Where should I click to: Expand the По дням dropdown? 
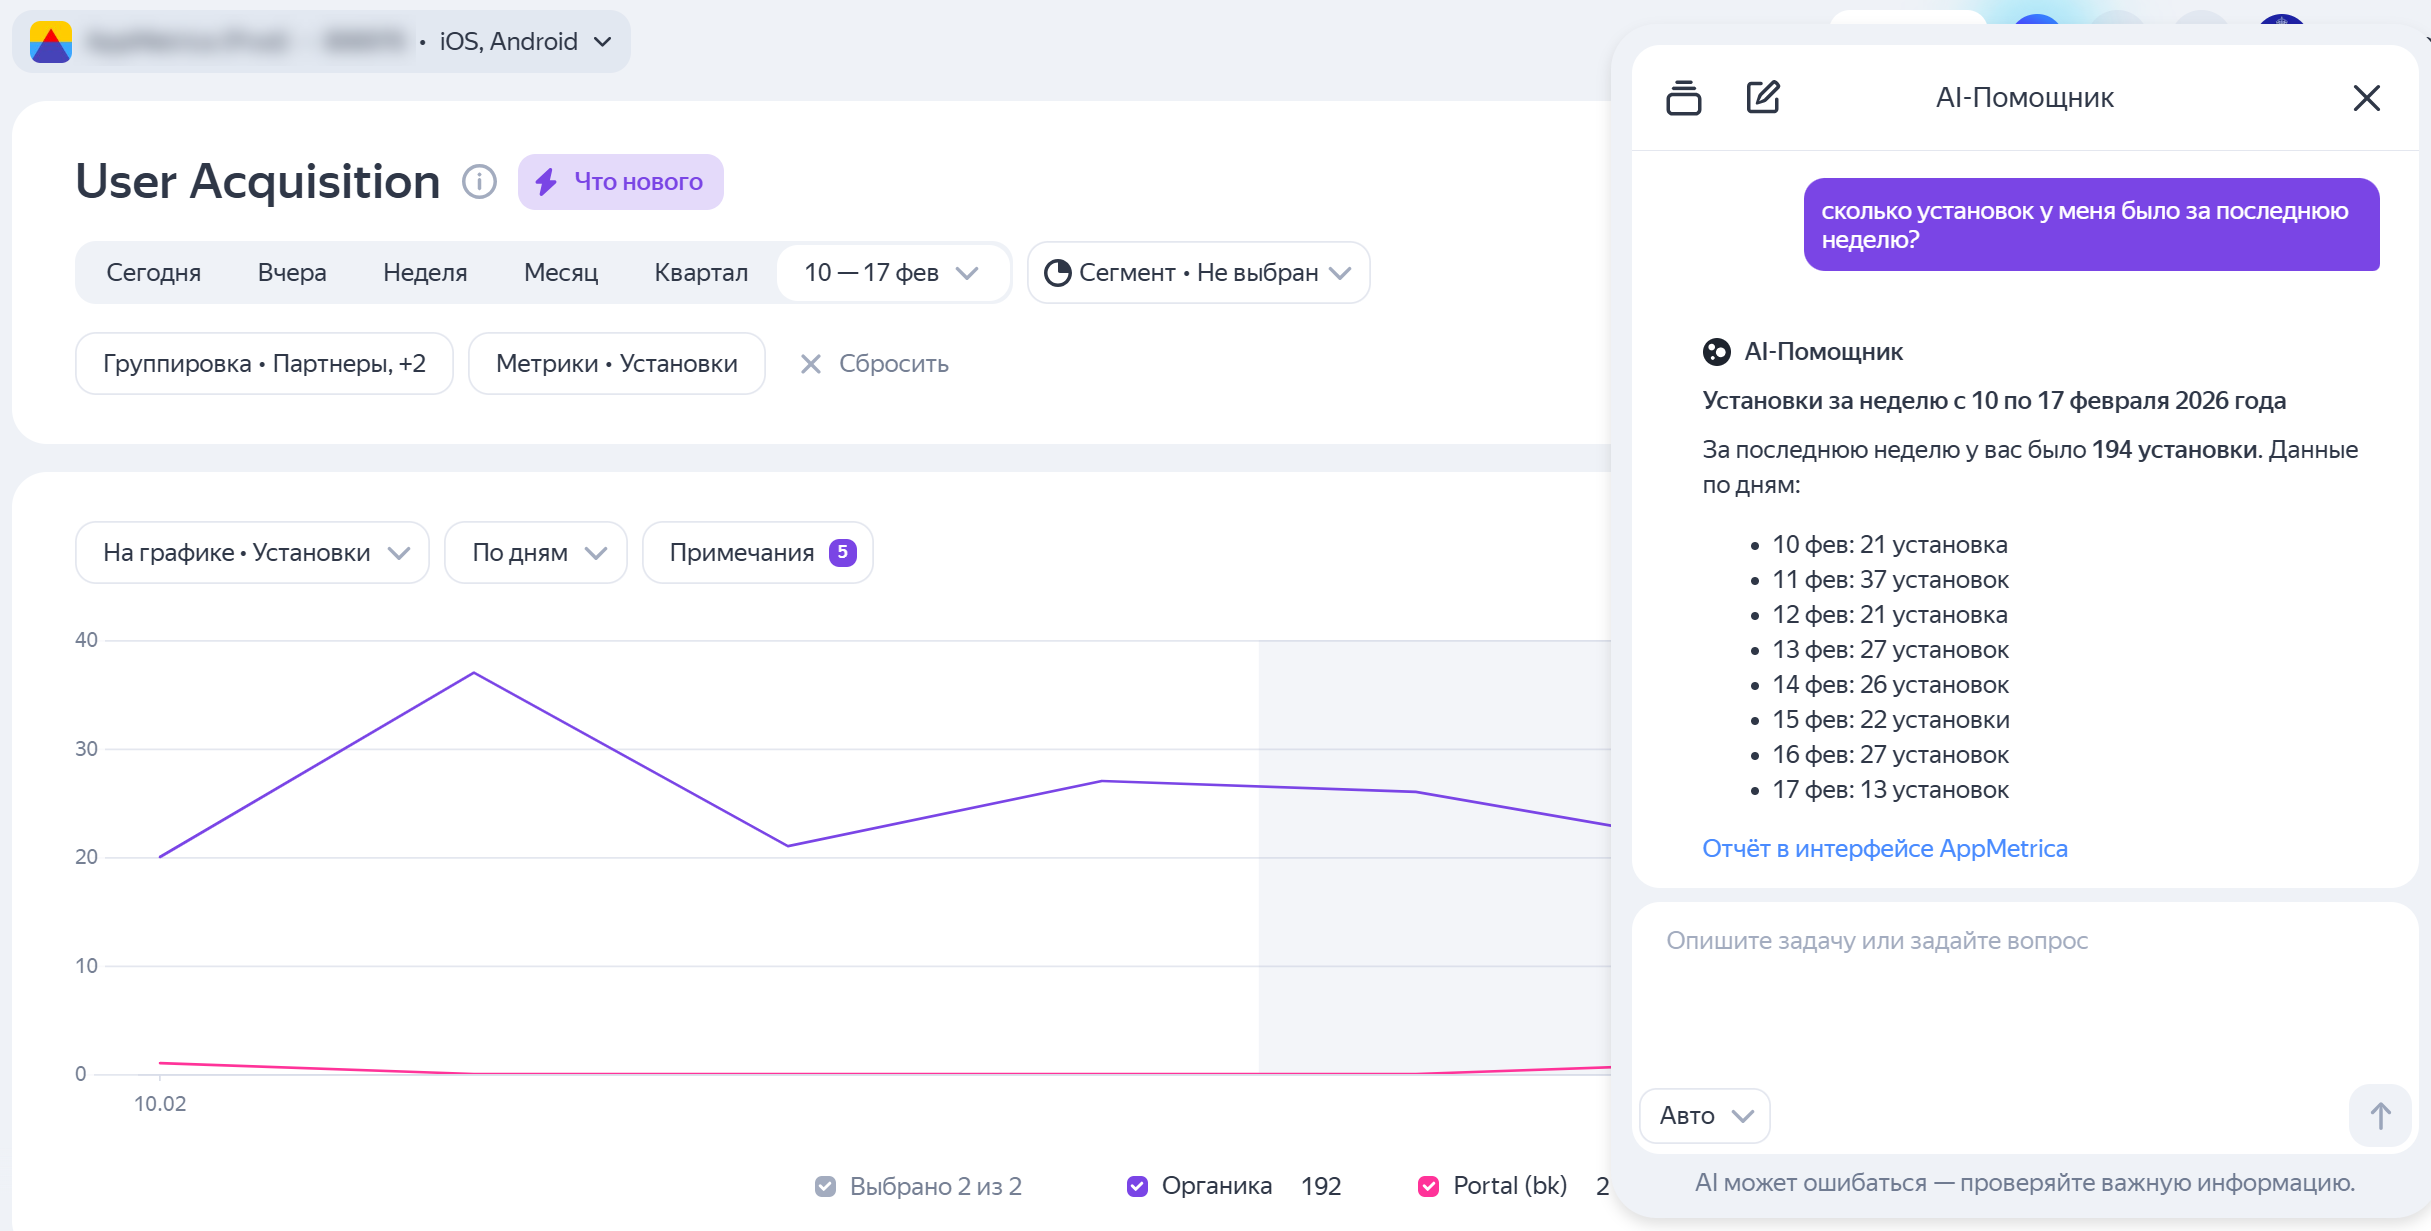click(536, 553)
